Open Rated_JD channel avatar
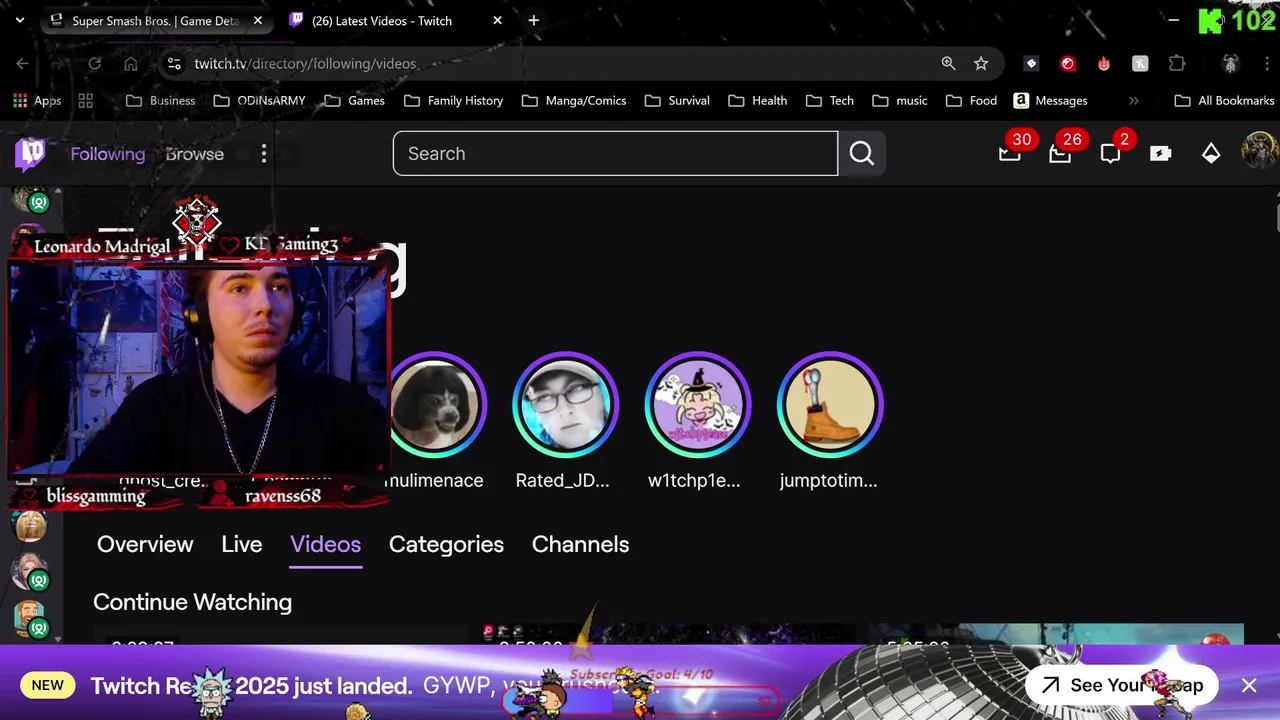Image resolution: width=1280 pixels, height=720 pixels. [x=565, y=404]
